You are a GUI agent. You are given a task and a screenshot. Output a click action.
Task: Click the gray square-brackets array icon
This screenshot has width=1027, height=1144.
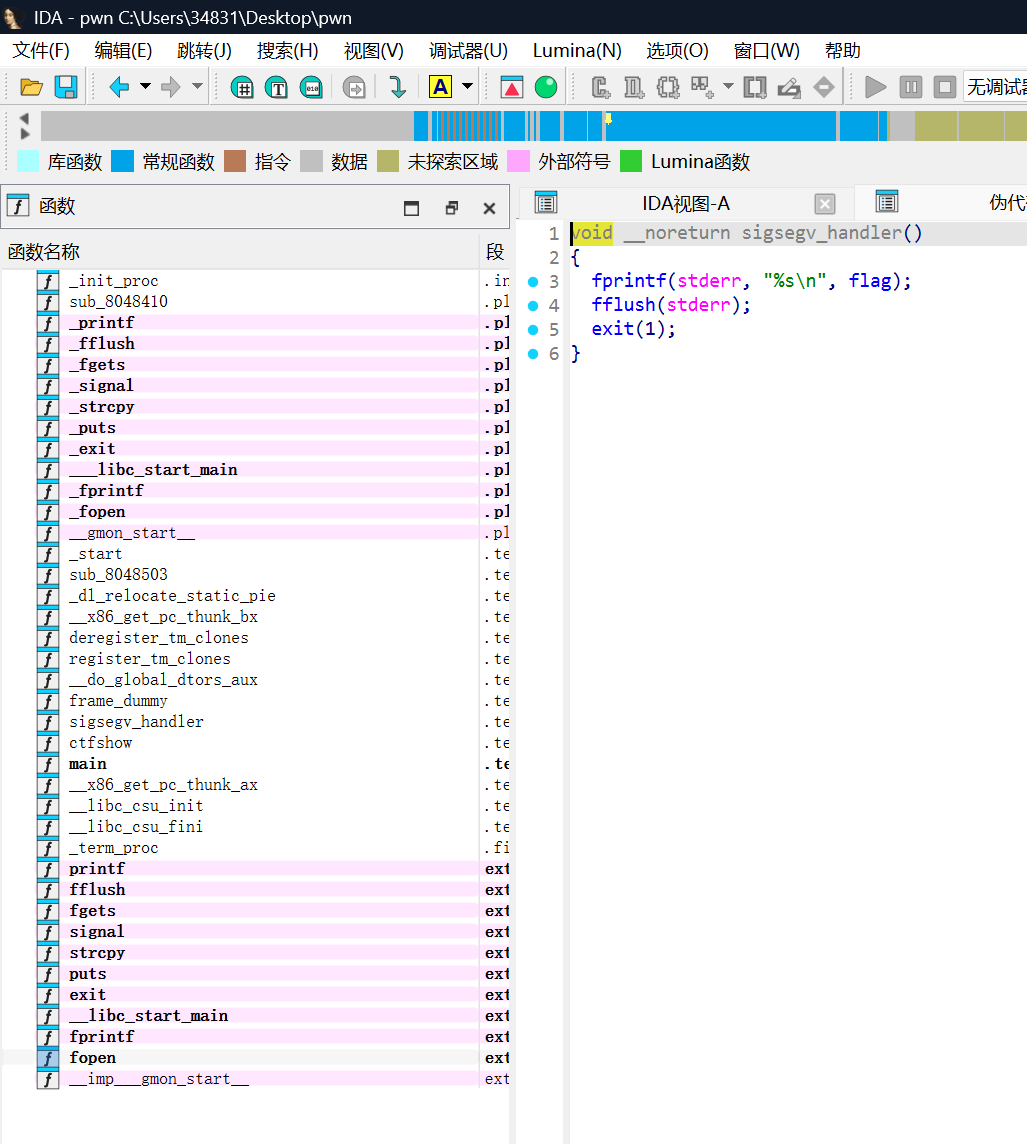pyautogui.click(x=755, y=88)
